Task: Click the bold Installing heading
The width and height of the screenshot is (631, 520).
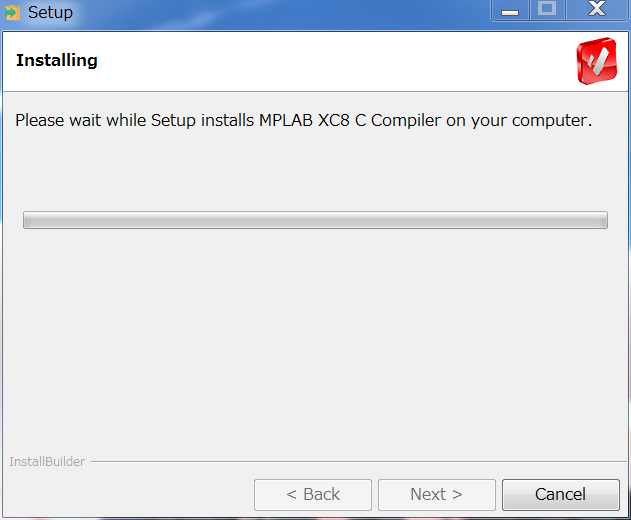Action: pos(57,60)
